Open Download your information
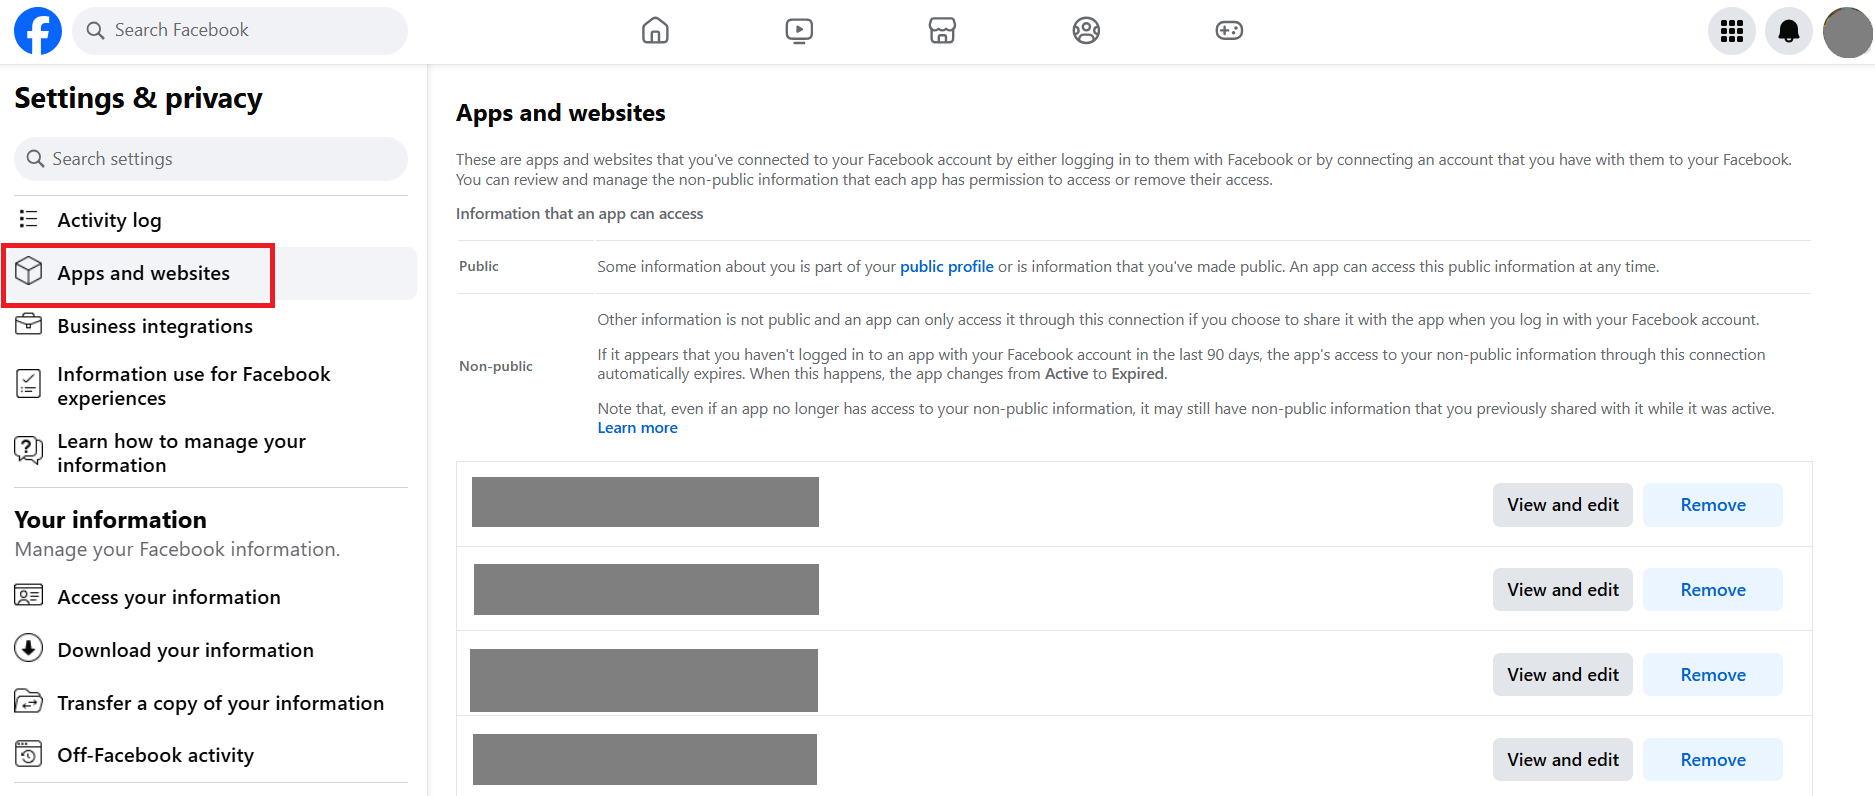Image resolution: width=1875 pixels, height=796 pixels. click(x=185, y=650)
